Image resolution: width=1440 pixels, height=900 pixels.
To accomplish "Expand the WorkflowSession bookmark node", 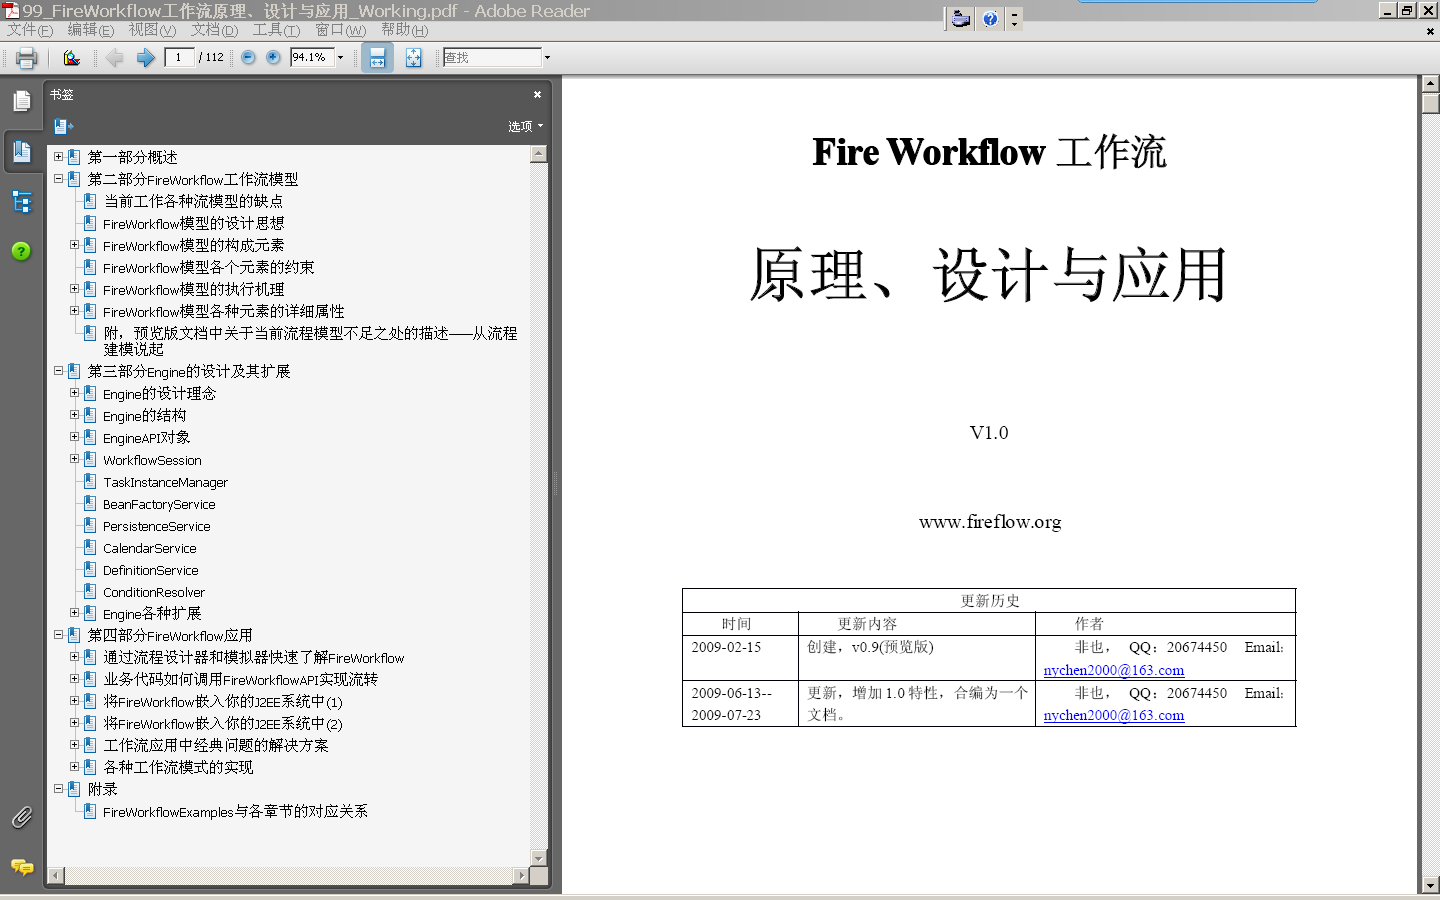I will 75,459.
